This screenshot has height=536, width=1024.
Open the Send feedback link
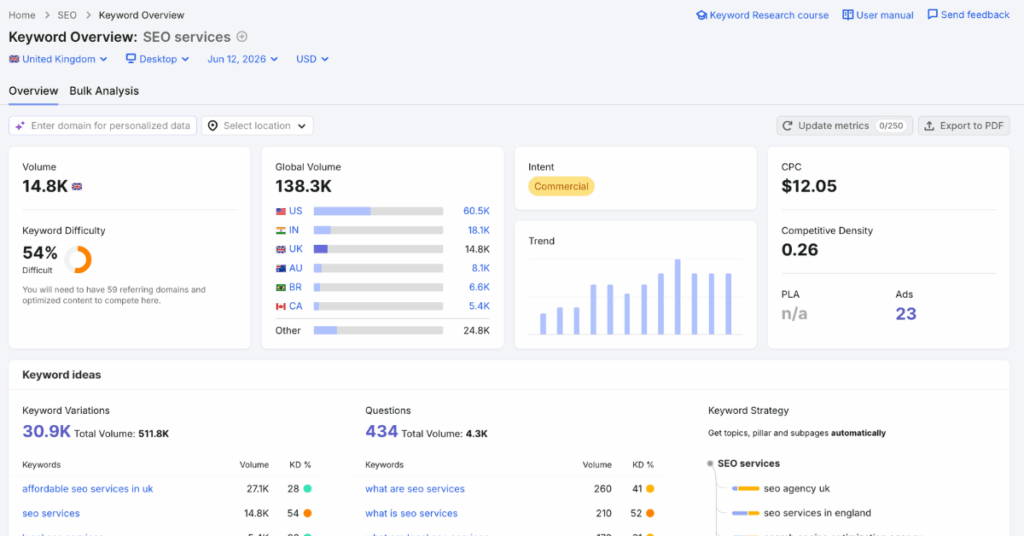[968, 14]
